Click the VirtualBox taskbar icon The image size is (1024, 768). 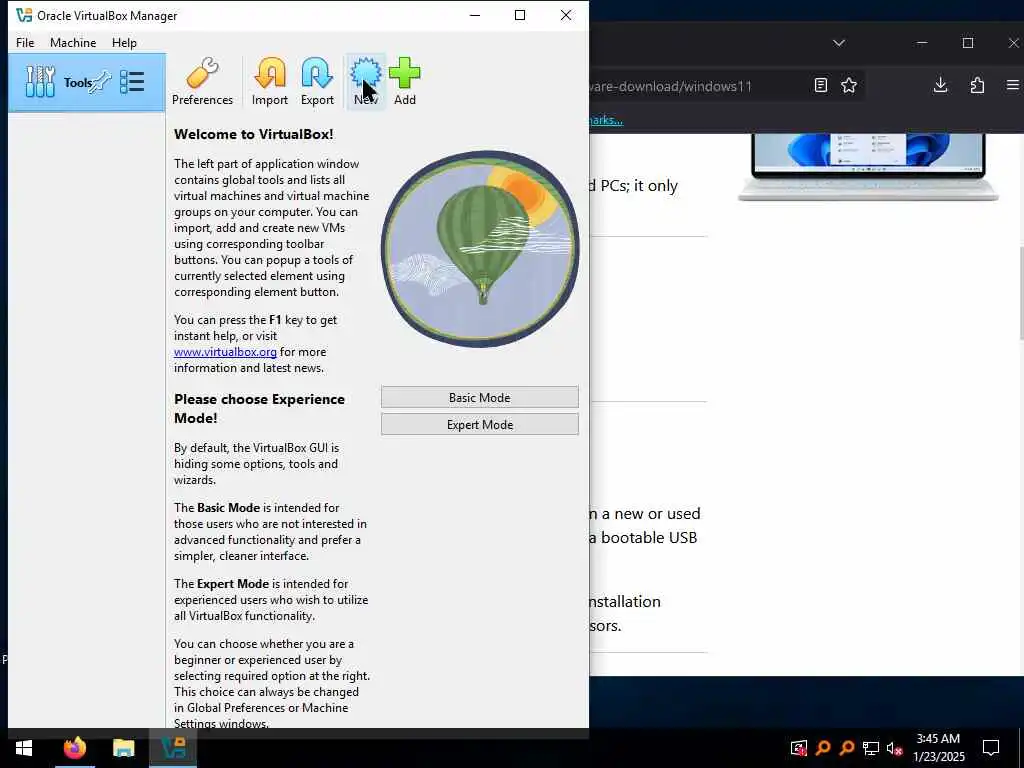click(173, 748)
